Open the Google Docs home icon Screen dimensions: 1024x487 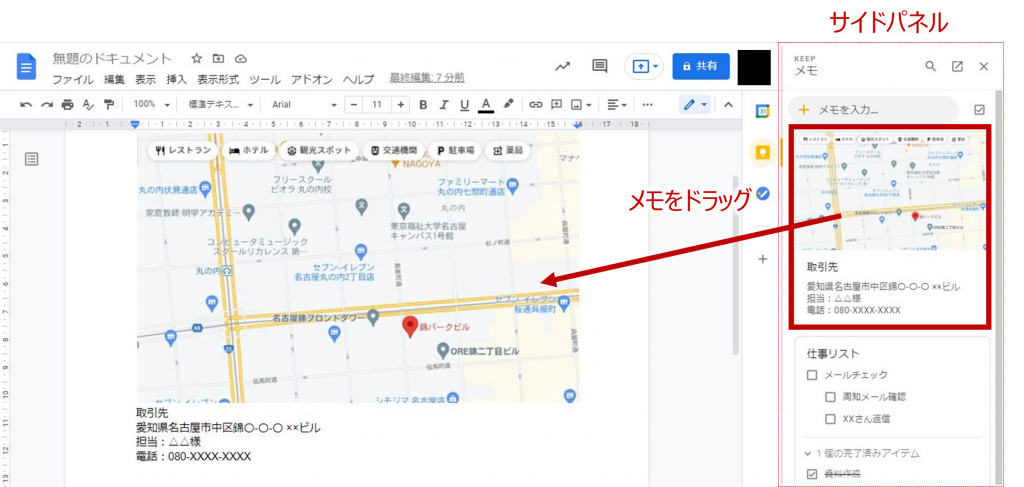[x=27, y=67]
